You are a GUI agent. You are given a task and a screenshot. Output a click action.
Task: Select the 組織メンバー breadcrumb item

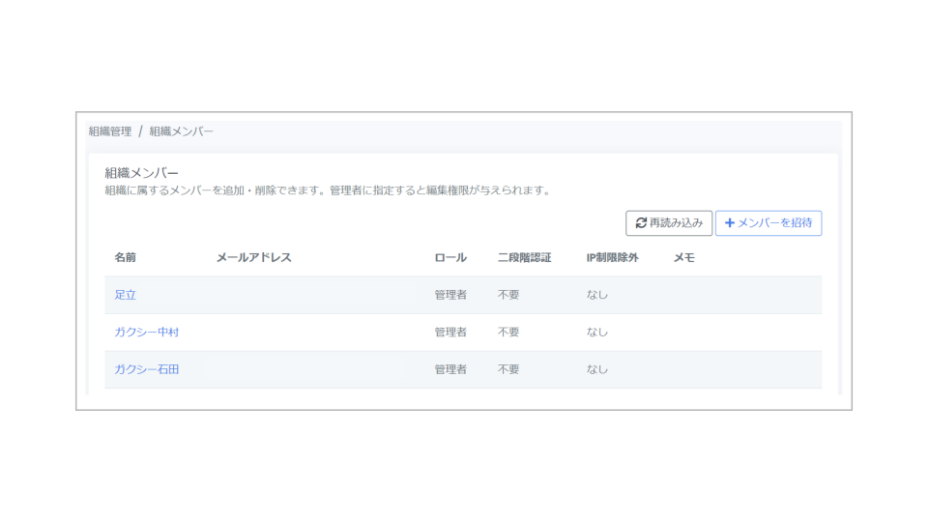(x=181, y=131)
